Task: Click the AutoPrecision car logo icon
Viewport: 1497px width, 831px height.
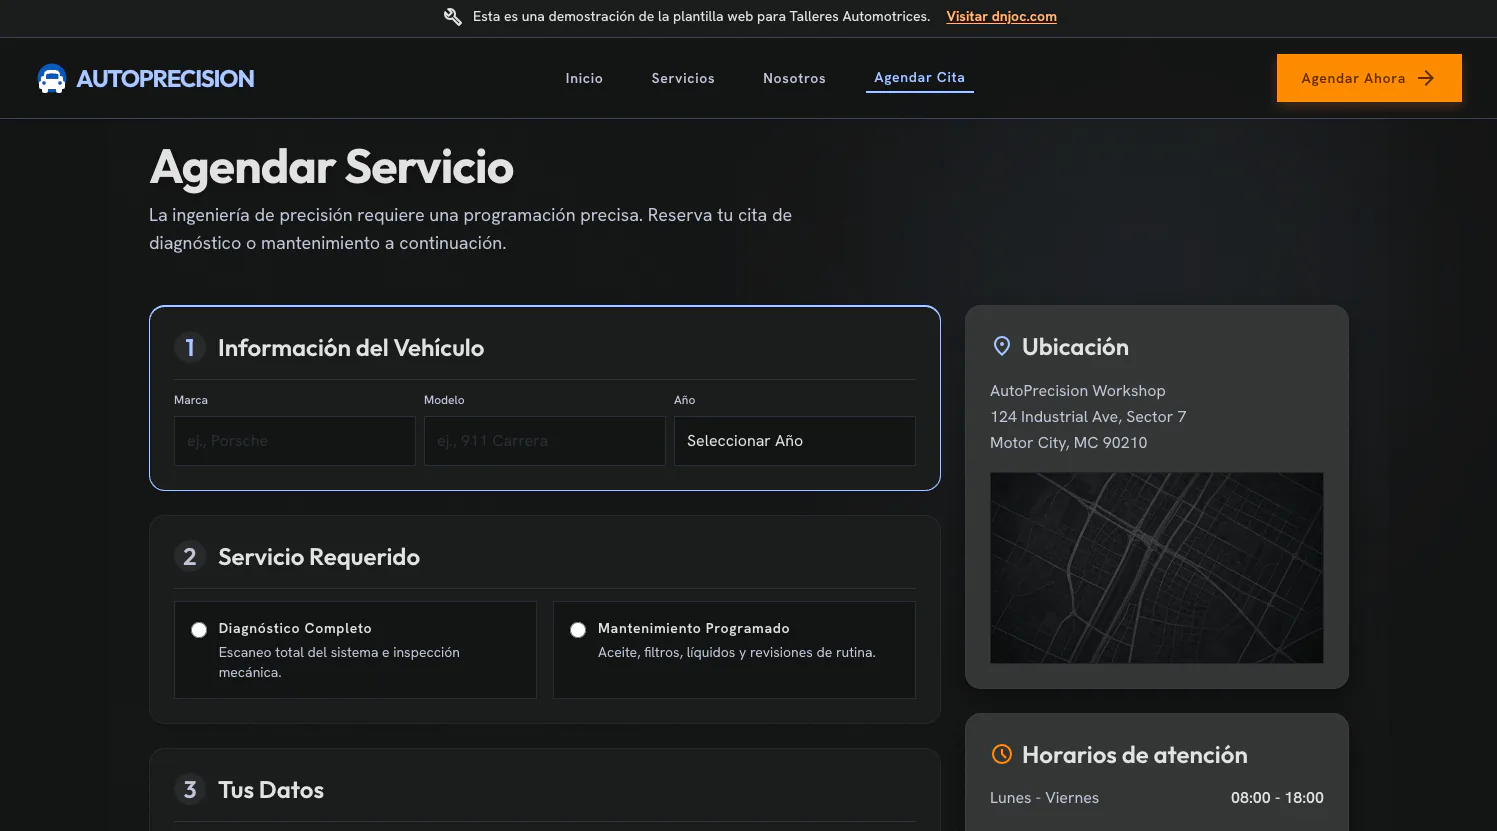Action: coord(52,78)
